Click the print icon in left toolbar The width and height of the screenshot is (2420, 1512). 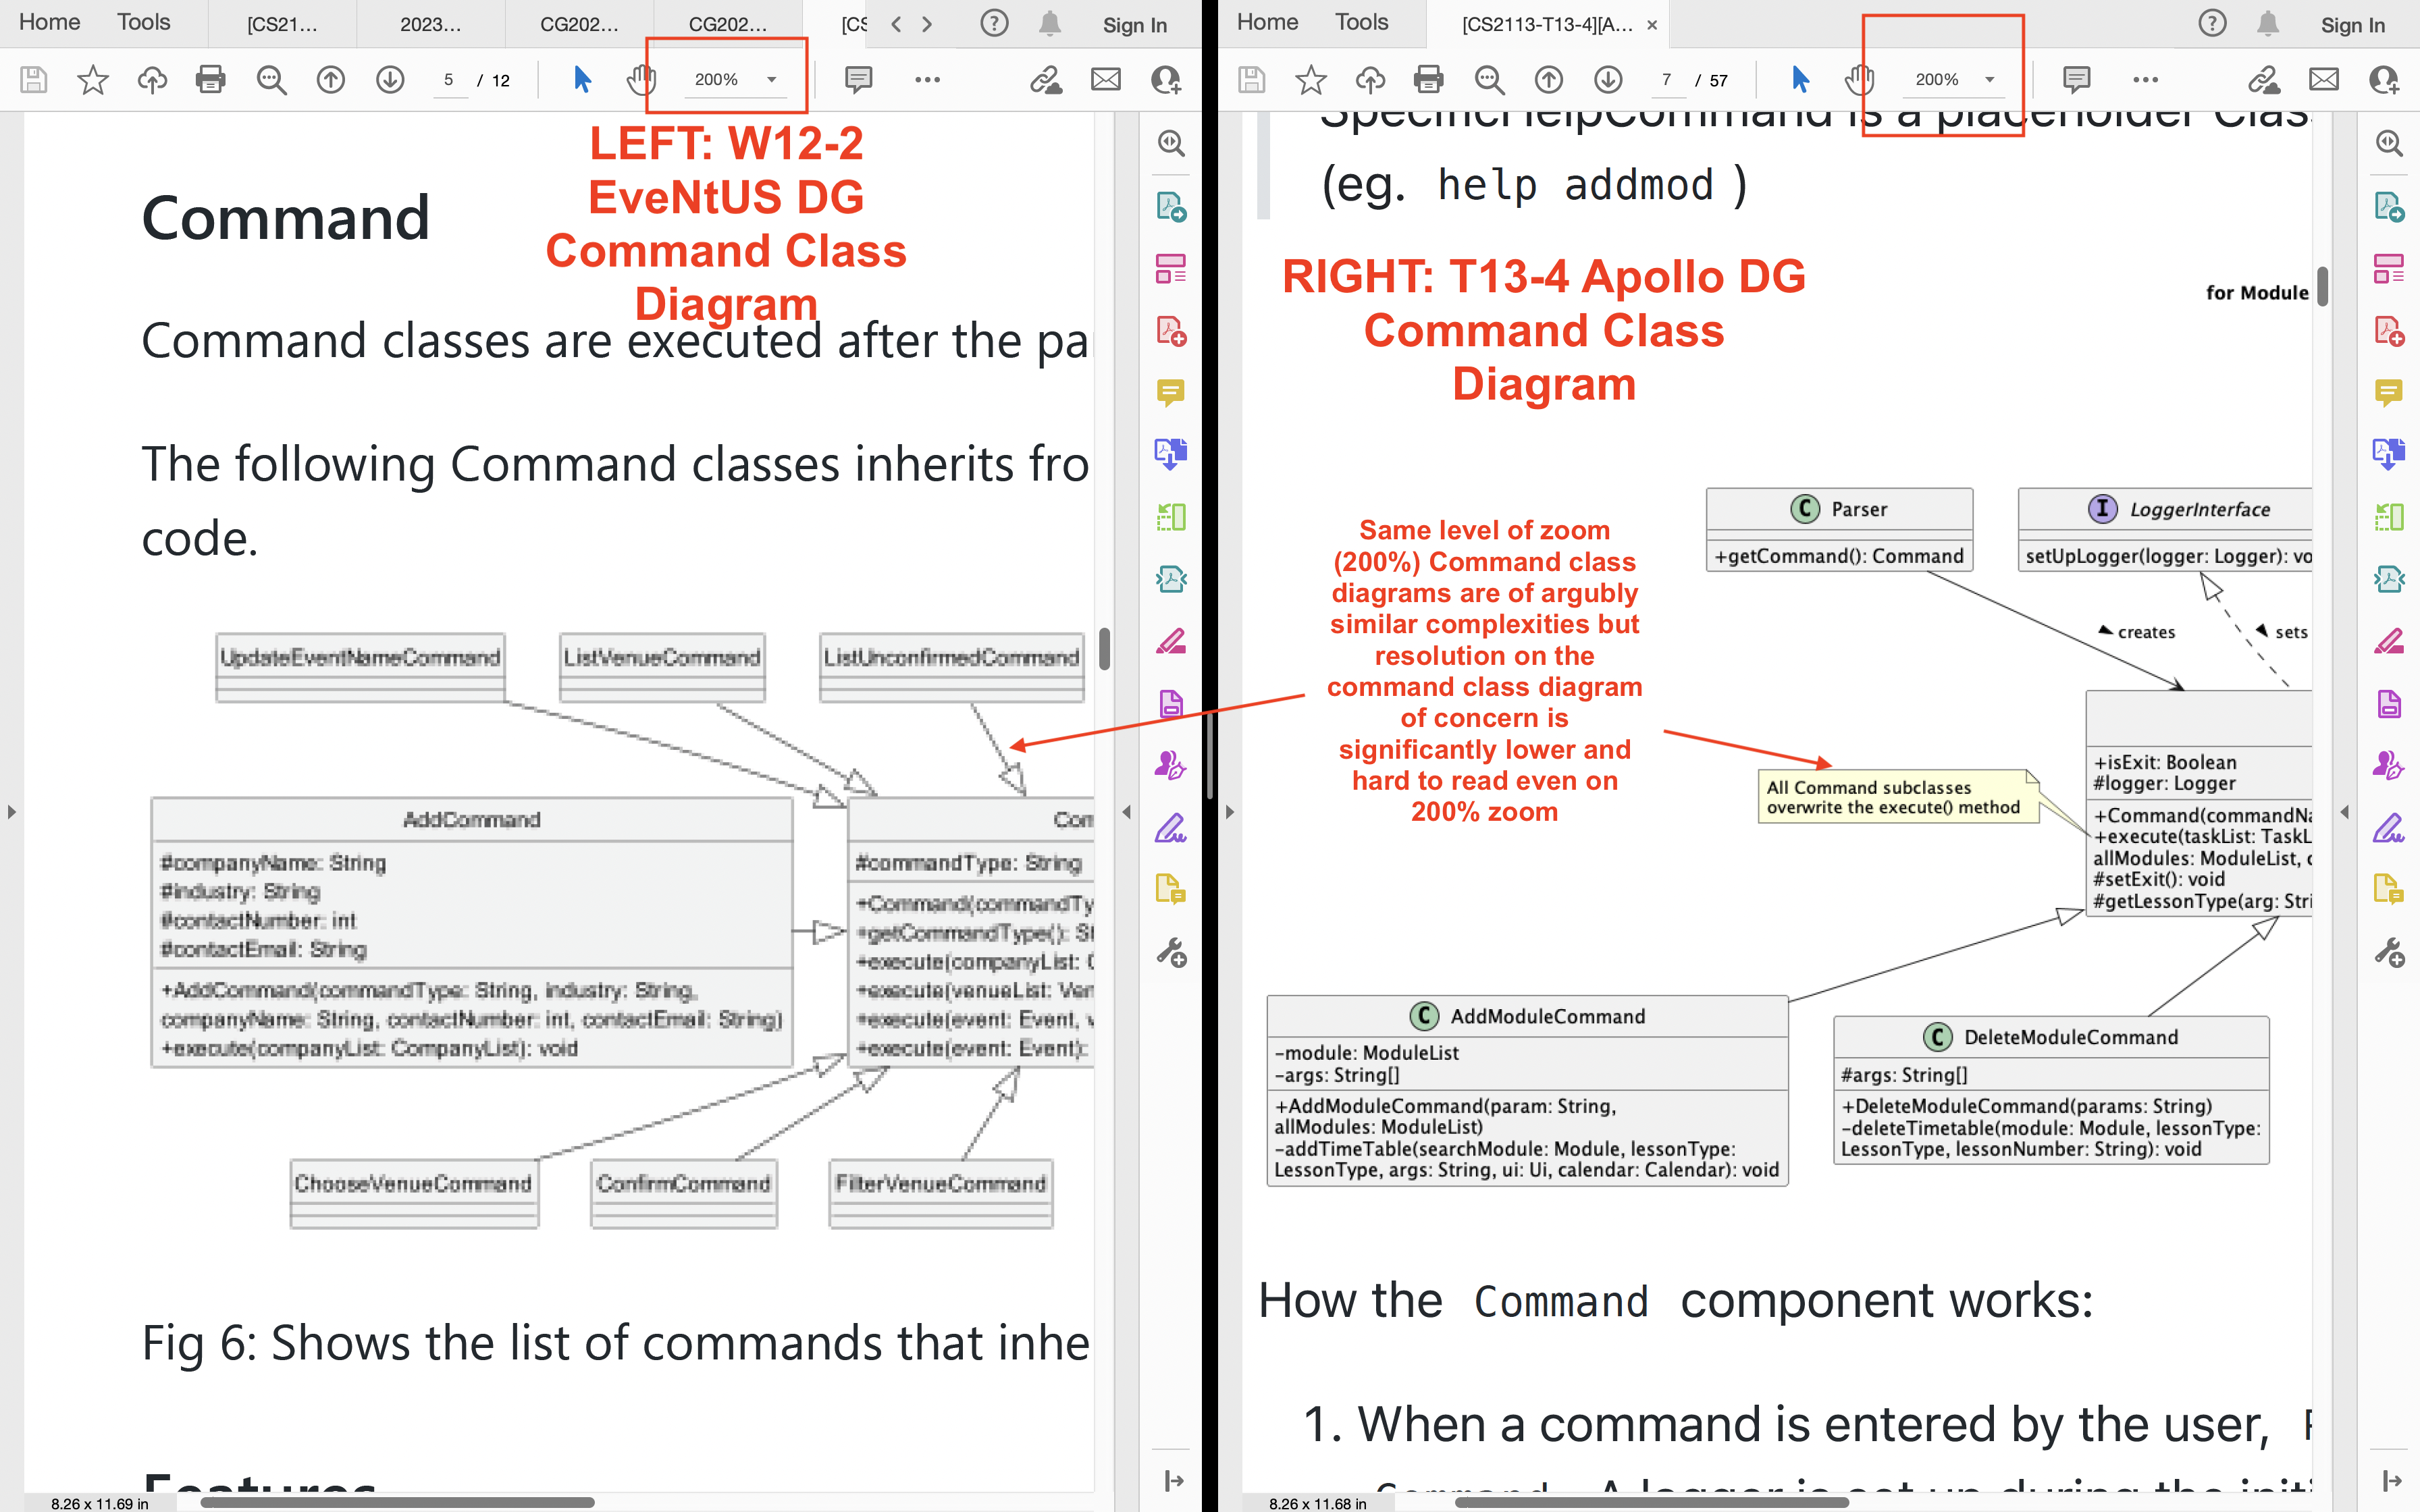pos(210,79)
